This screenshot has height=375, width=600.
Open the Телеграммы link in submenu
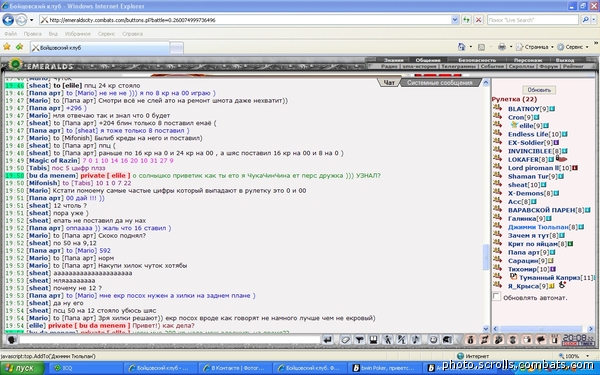(x=458, y=66)
